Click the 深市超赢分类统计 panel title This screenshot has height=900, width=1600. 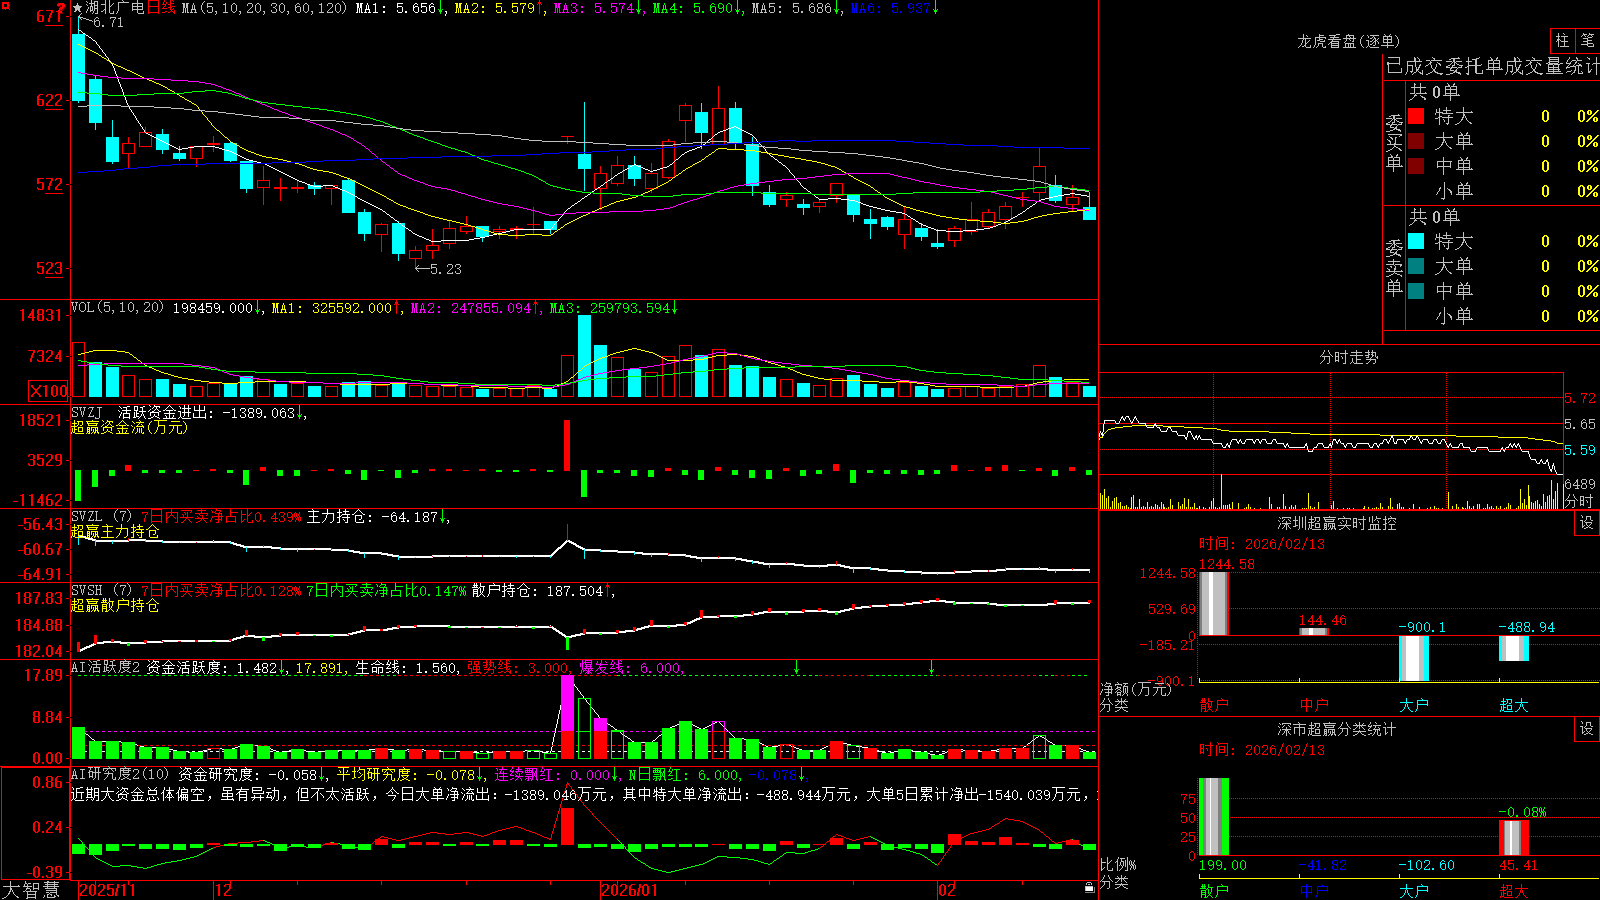(1337, 729)
